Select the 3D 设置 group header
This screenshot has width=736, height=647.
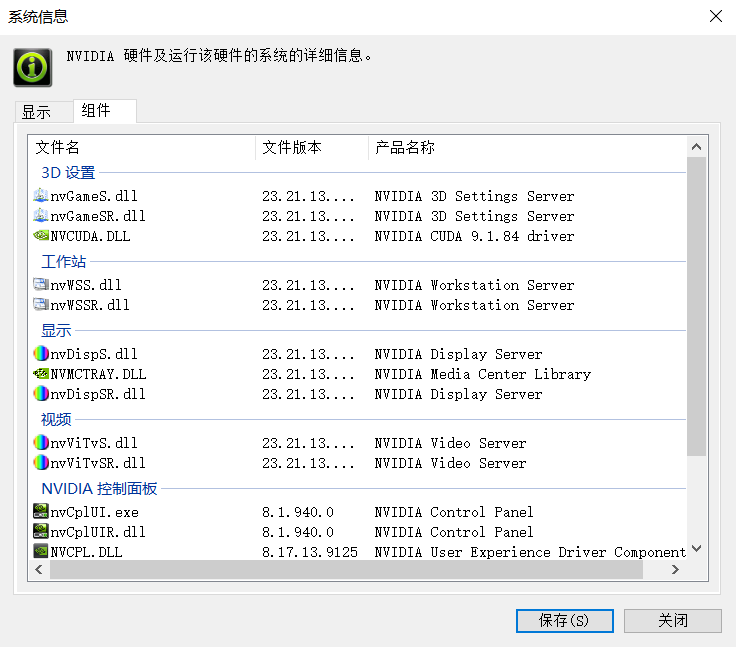point(68,173)
